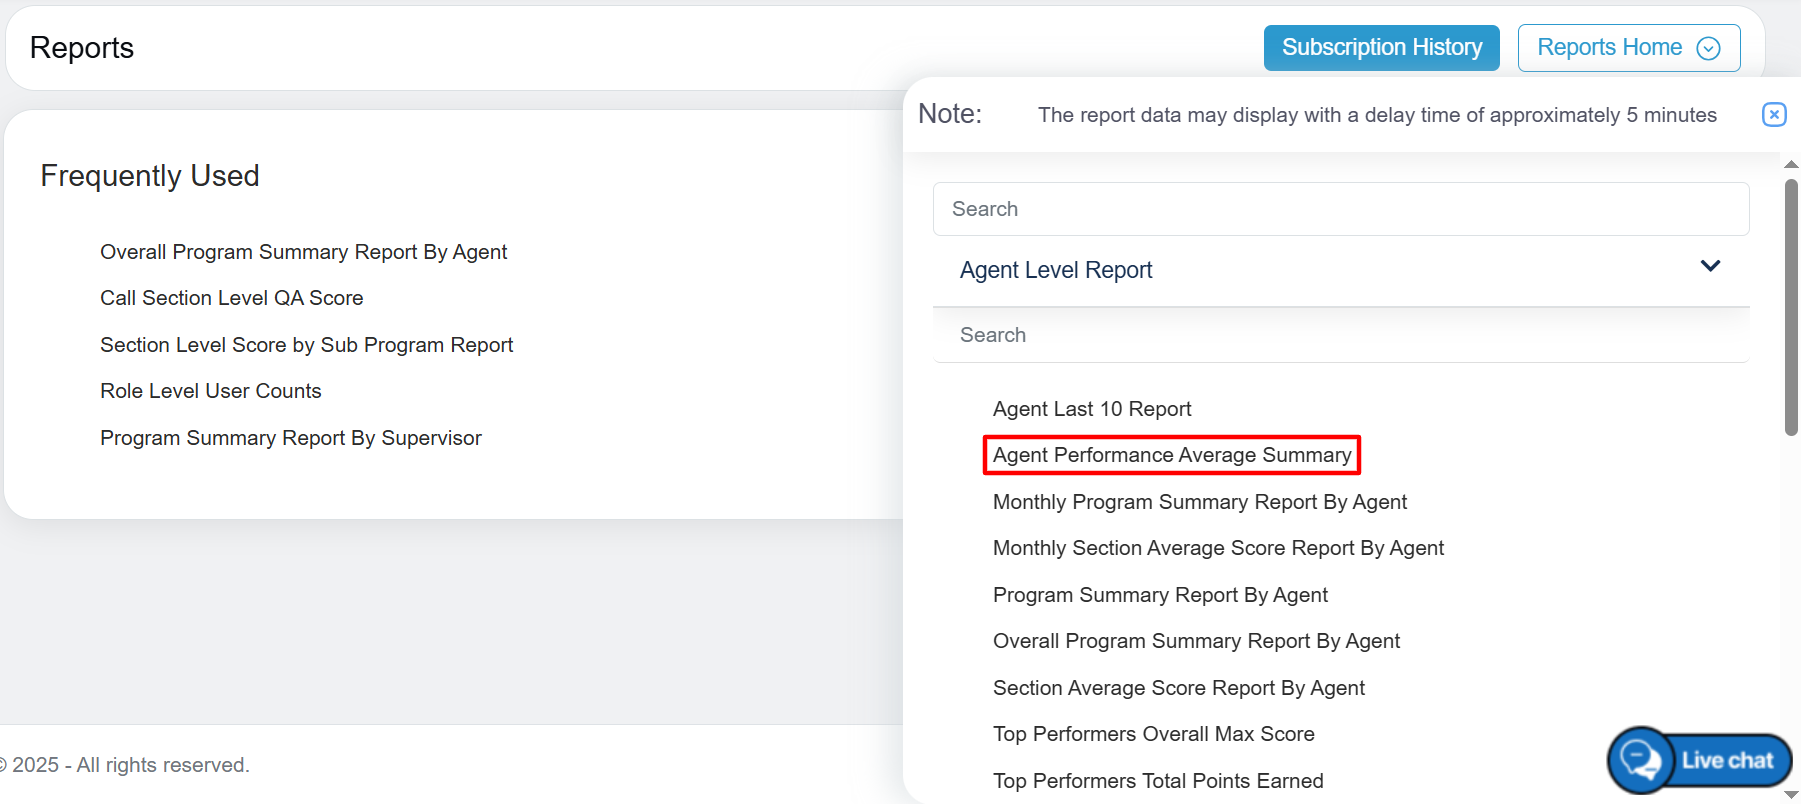
Task: Select Agent Performance Average Summary report
Action: pos(1171,455)
